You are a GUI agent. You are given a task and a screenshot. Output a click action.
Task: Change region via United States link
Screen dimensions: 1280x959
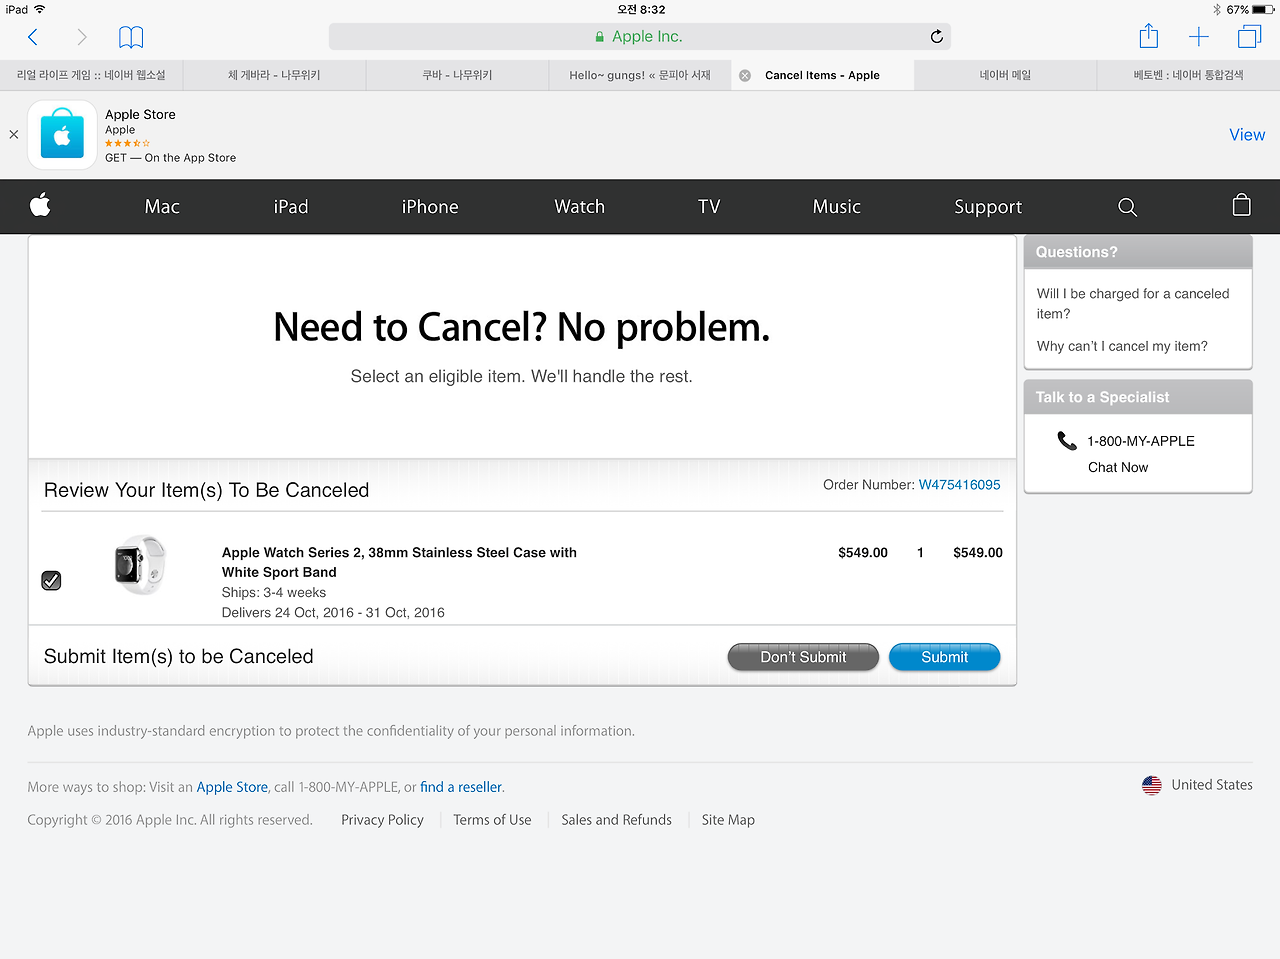point(1212,785)
